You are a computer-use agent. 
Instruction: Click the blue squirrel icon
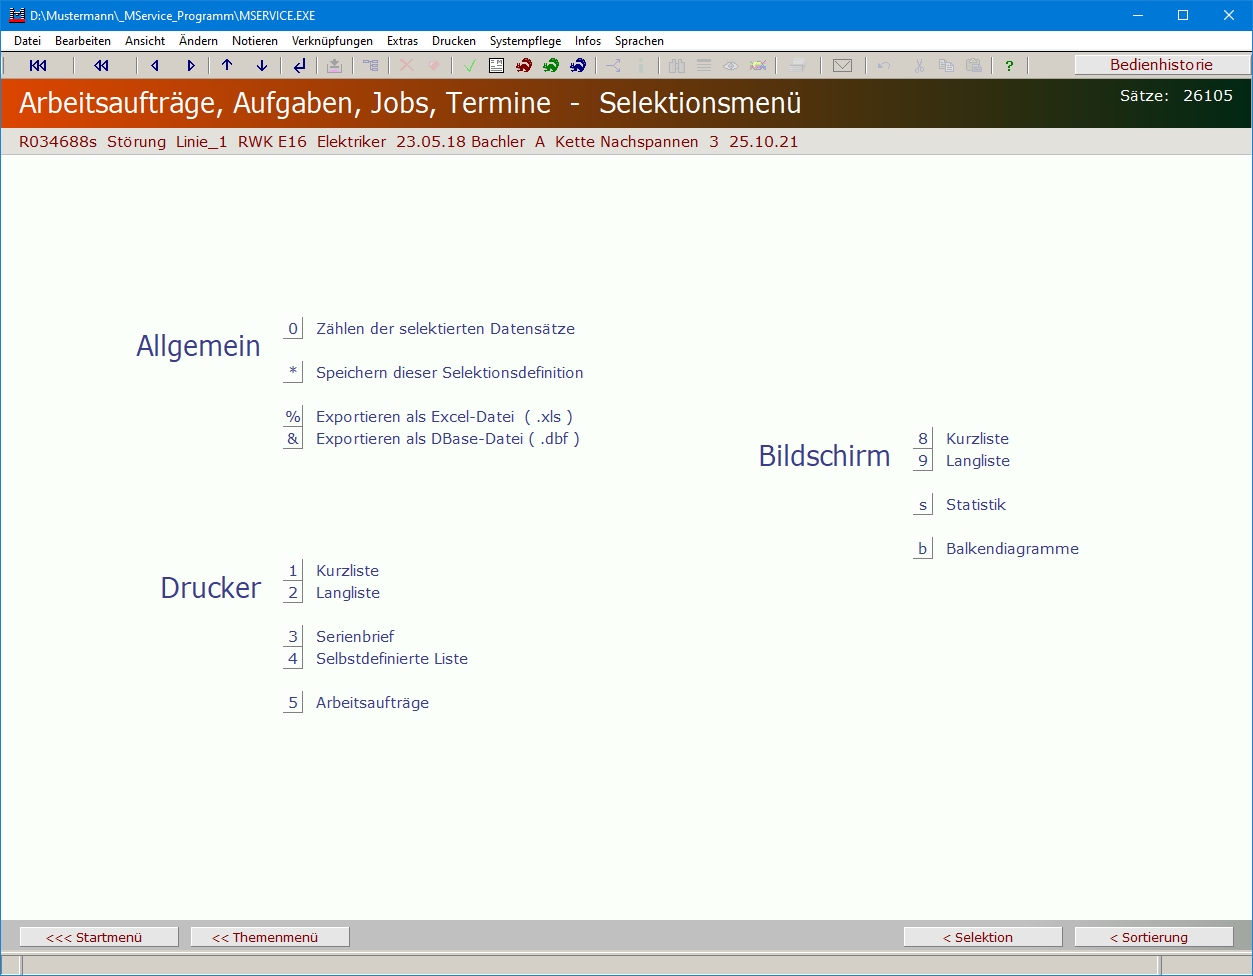[578, 66]
